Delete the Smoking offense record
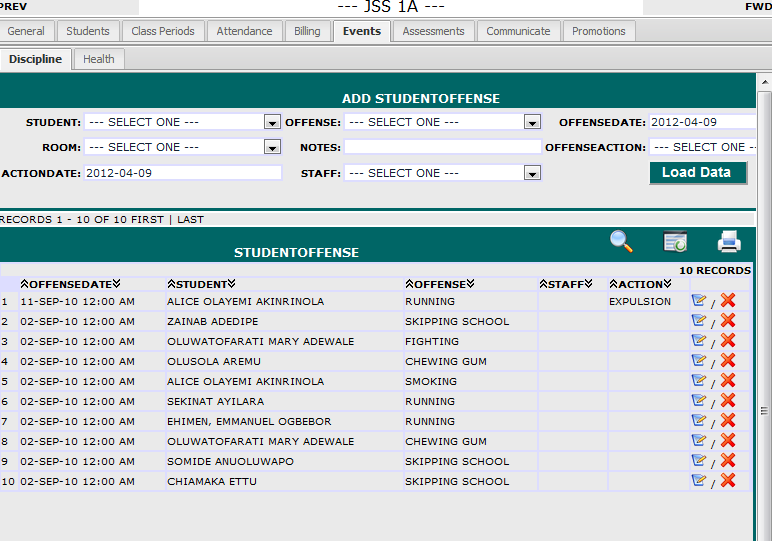 point(728,381)
